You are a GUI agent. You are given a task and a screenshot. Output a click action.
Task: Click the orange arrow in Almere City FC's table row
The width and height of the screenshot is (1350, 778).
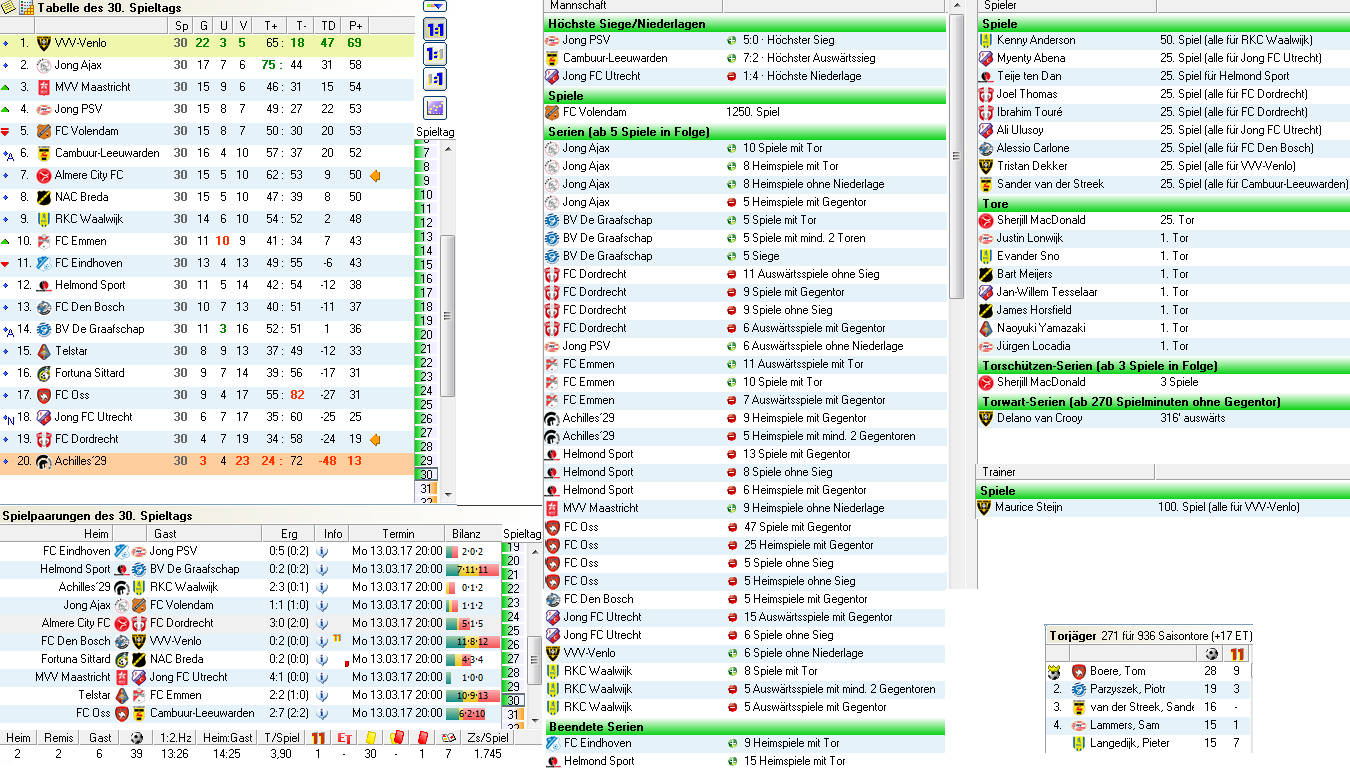[376, 175]
